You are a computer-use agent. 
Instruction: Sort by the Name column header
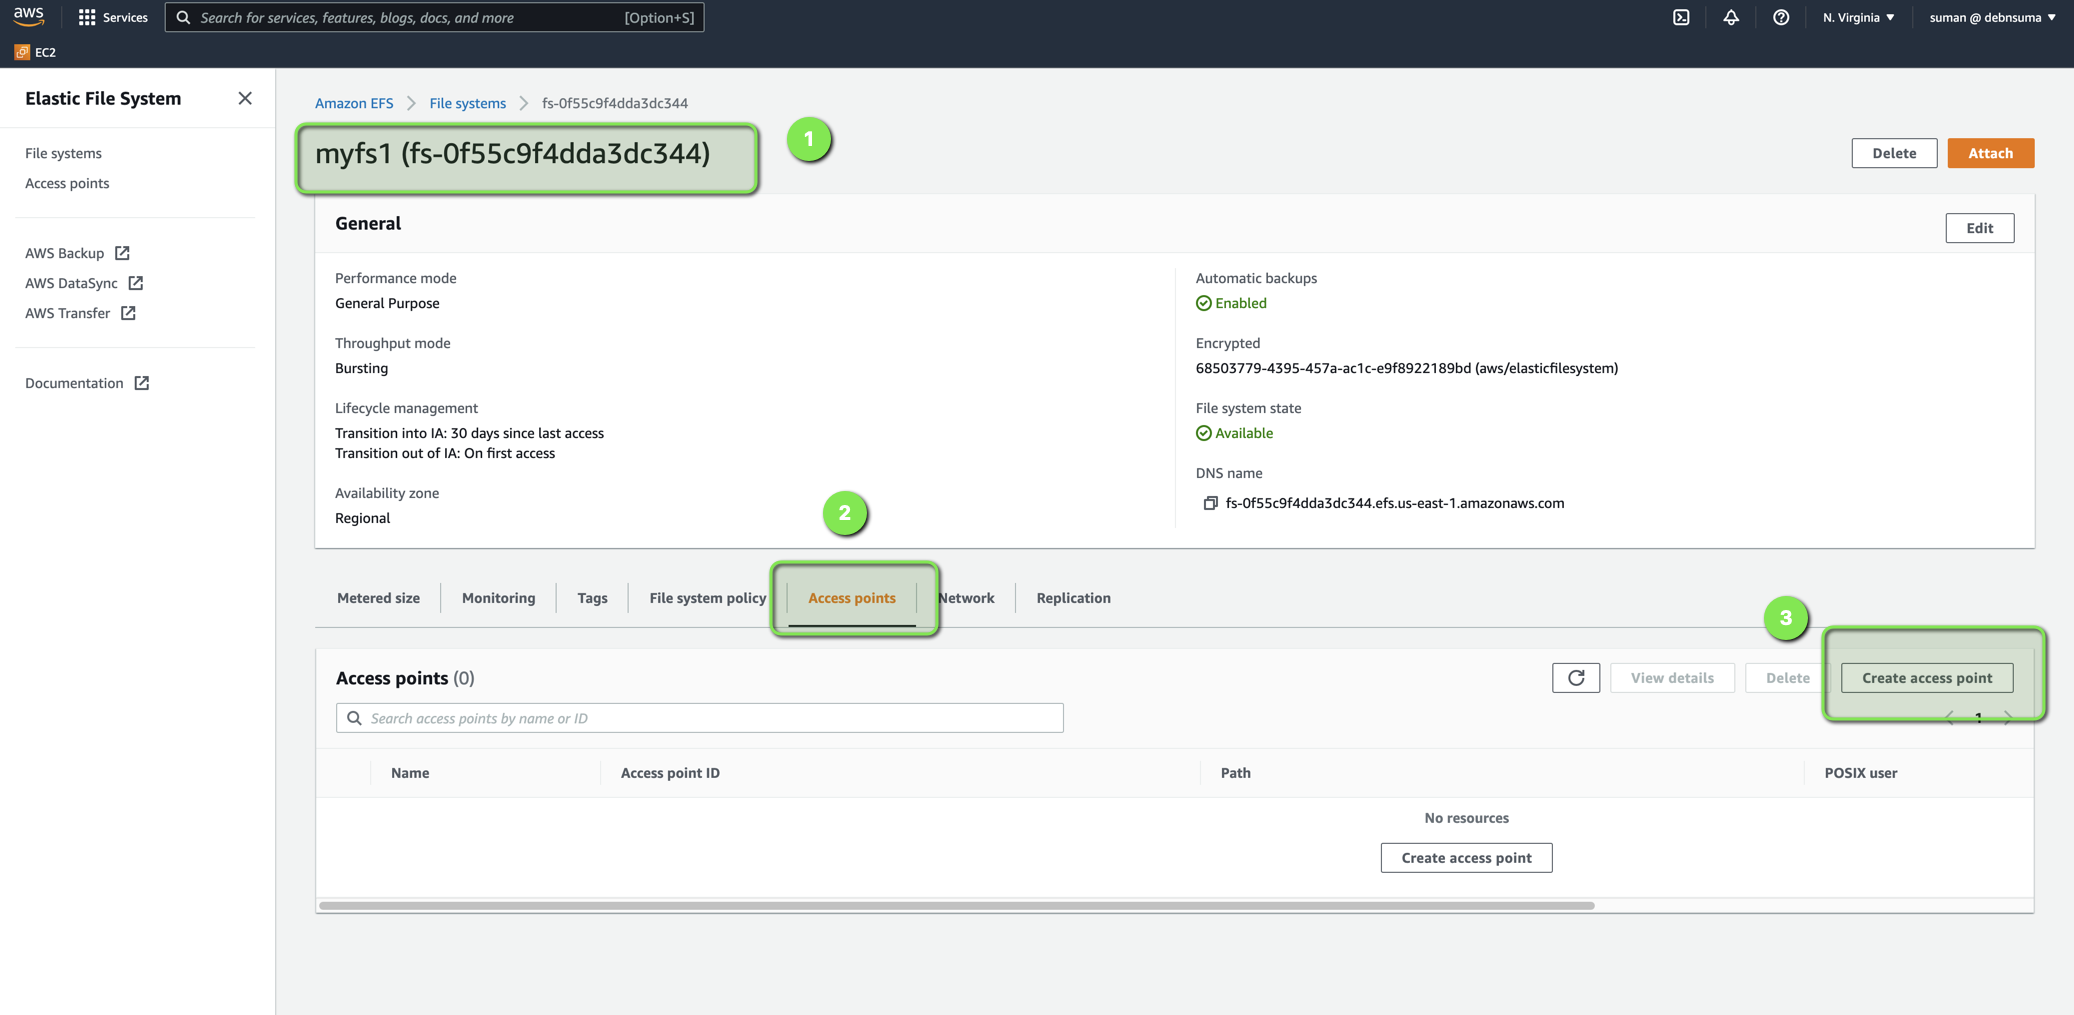coord(410,773)
